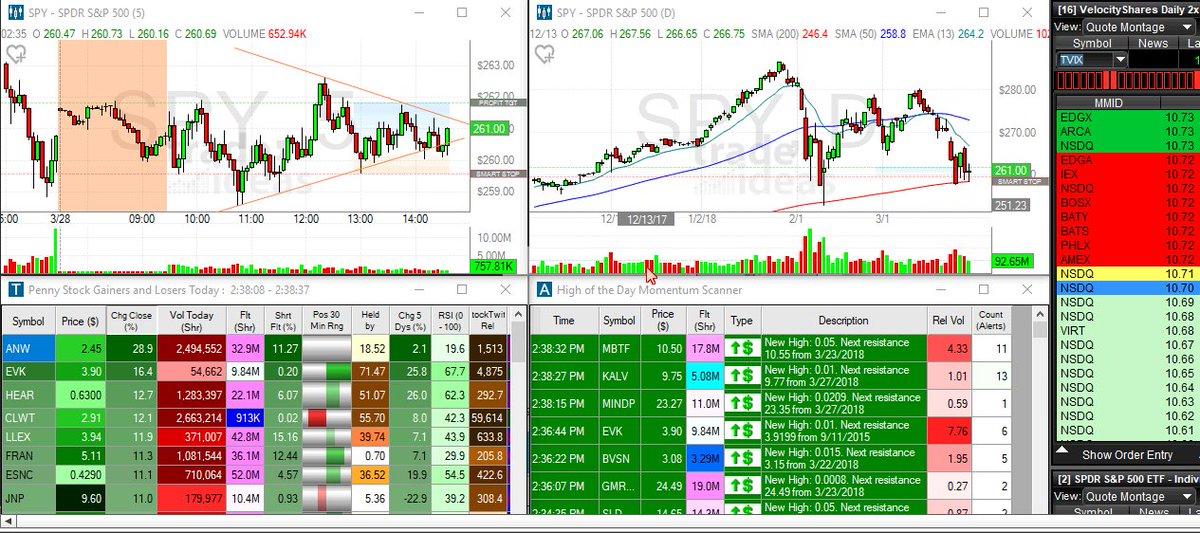Click the candlestick icon in SPY (5) chart title
Viewport: 1200px width, 533px height.
(x=14, y=12)
